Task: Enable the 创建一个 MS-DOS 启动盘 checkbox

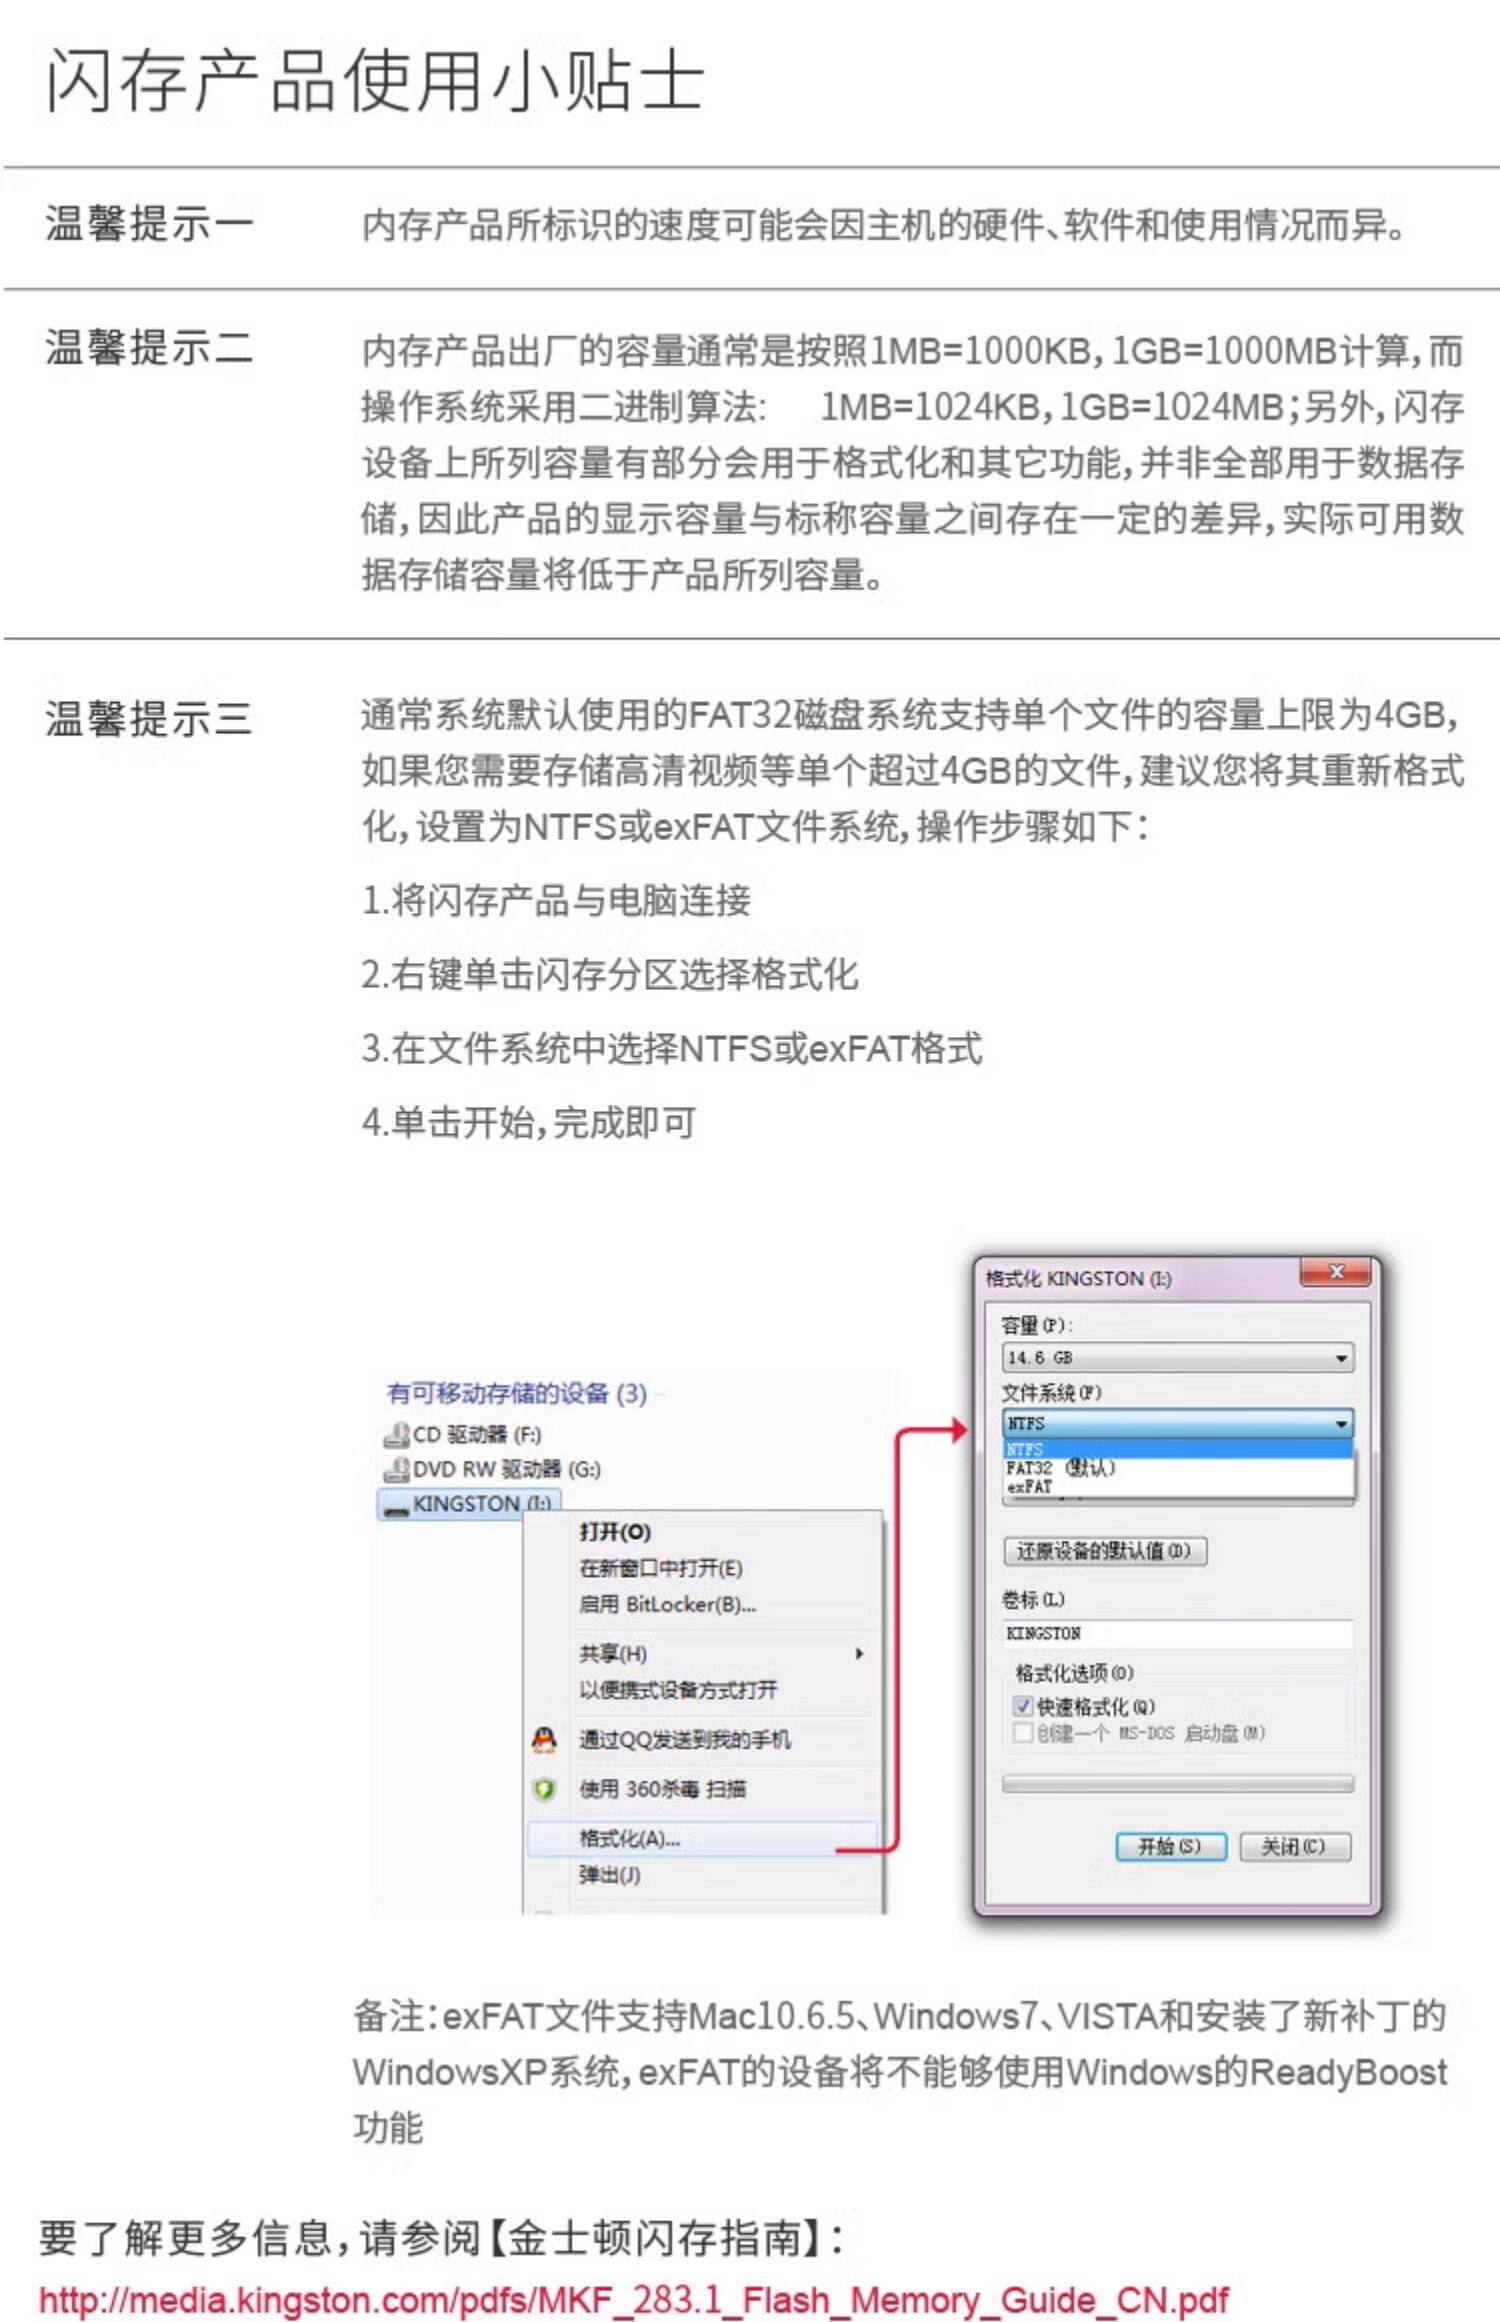Action: click(x=1022, y=1733)
